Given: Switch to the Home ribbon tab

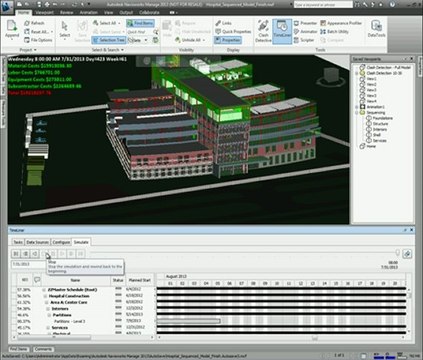Looking at the screenshot, I should click(23, 12).
